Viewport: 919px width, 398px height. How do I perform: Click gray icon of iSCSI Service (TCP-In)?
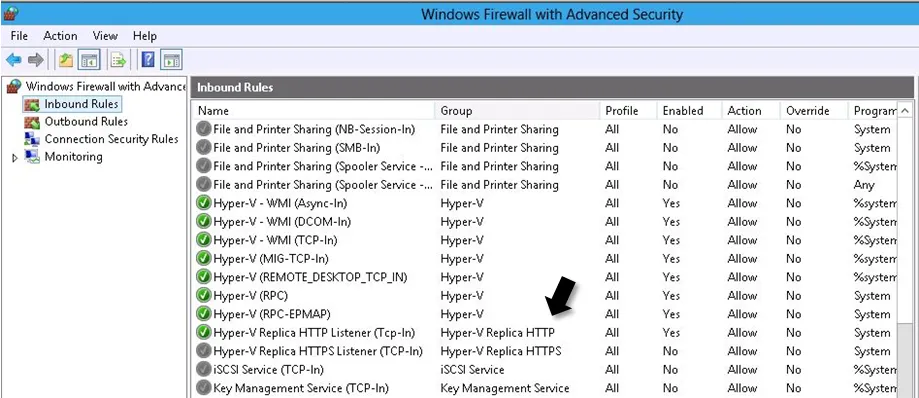pos(203,370)
